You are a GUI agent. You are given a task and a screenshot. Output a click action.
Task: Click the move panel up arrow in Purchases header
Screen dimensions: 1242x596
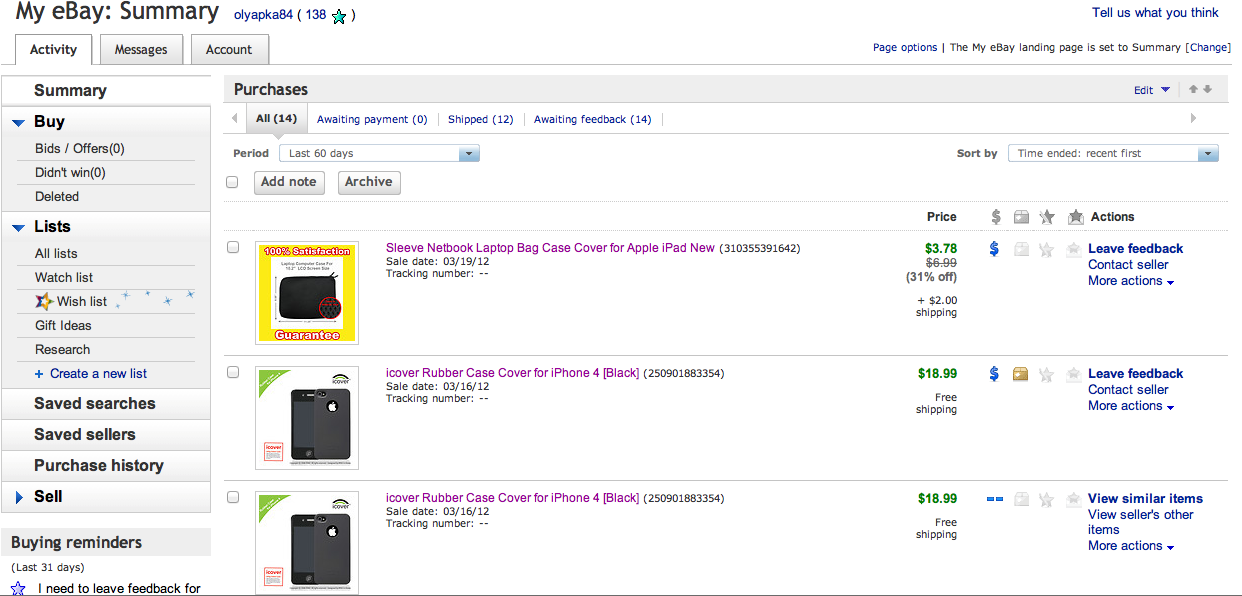[1193, 90]
